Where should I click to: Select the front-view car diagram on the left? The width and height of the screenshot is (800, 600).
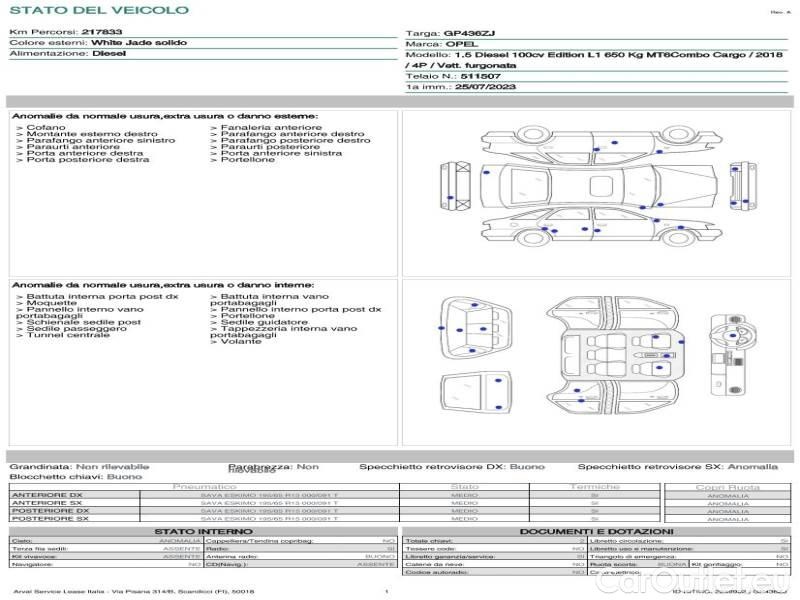pos(456,184)
